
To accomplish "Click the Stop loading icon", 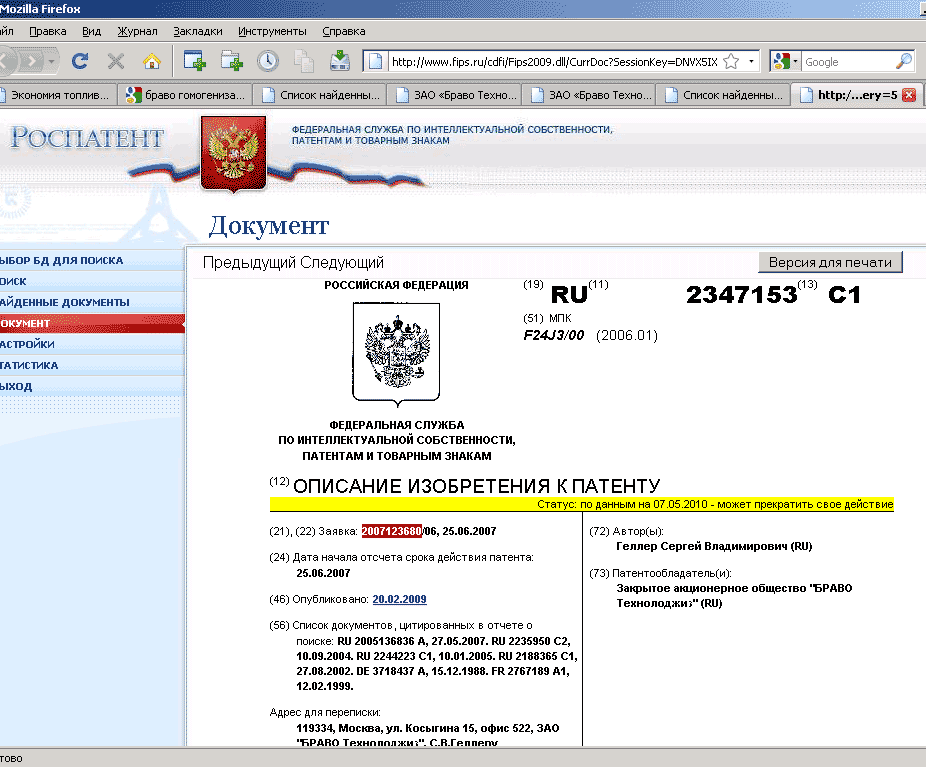I will (x=116, y=61).
